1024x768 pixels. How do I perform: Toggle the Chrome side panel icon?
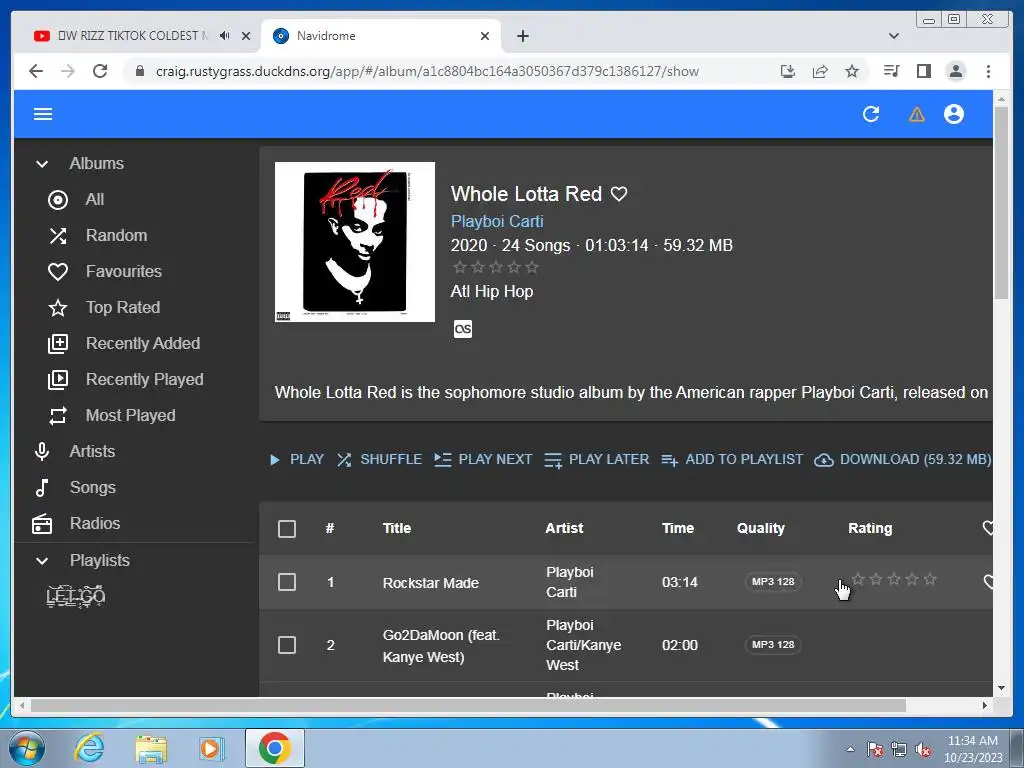(923, 71)
